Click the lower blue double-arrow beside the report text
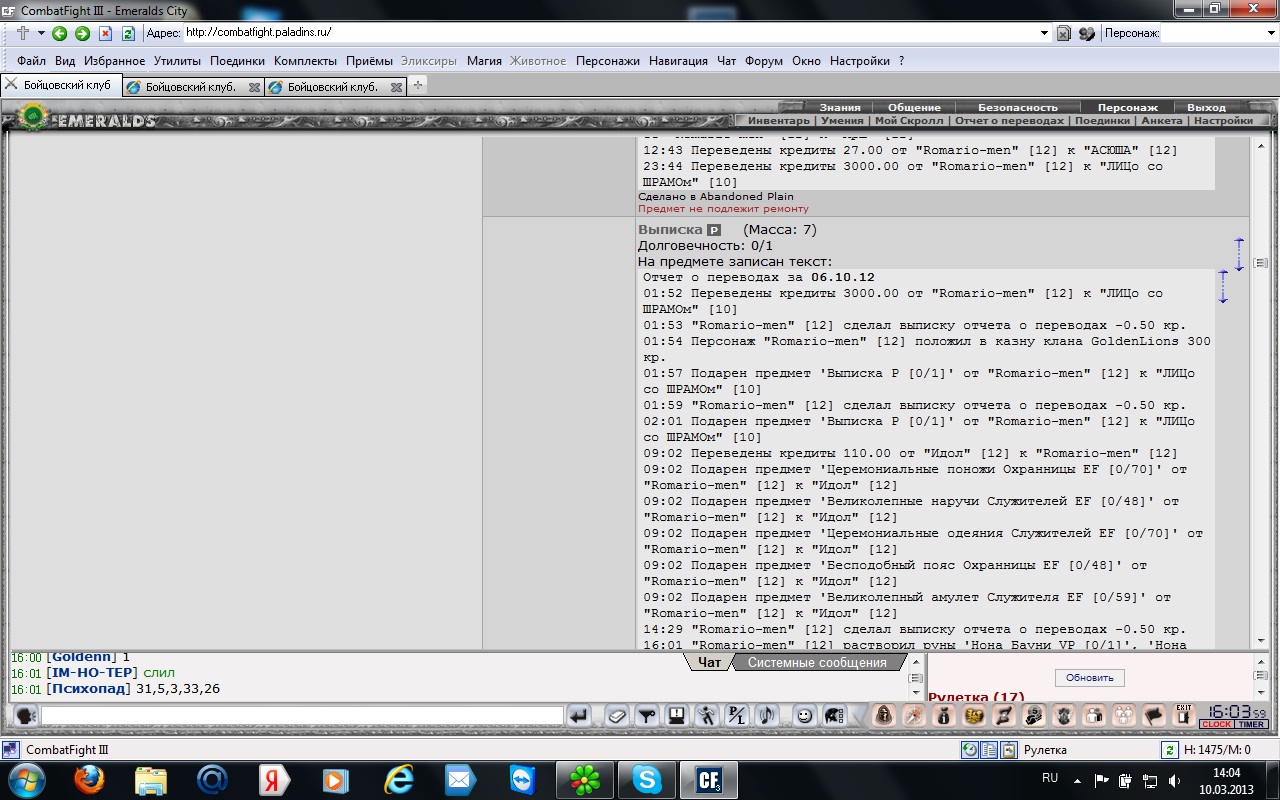The width and height of the screenshot is (1280, 800). coord(1222,287)
